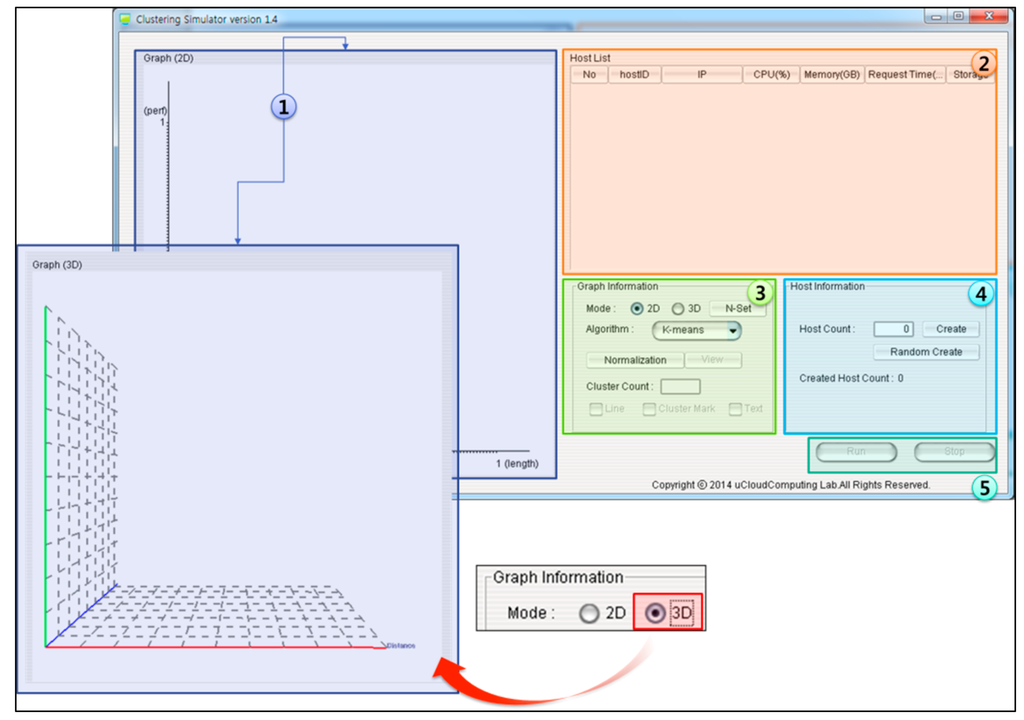Close the Clustering Simulator window

pyautogui.click(x=988, y=17)
